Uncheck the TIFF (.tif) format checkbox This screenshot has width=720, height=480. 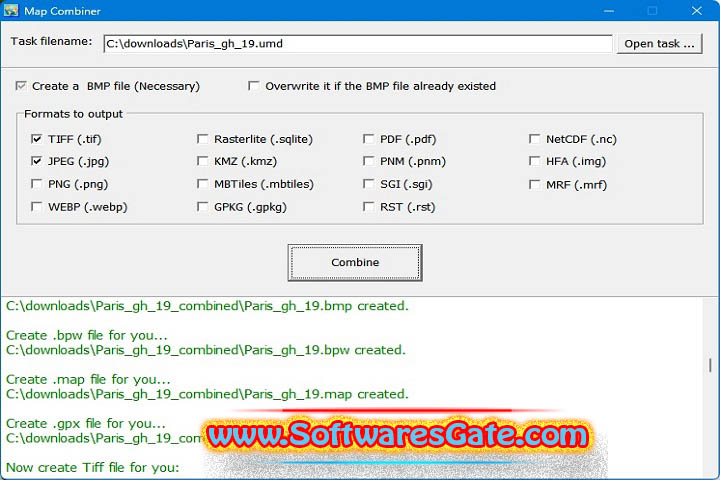[37, 139]
